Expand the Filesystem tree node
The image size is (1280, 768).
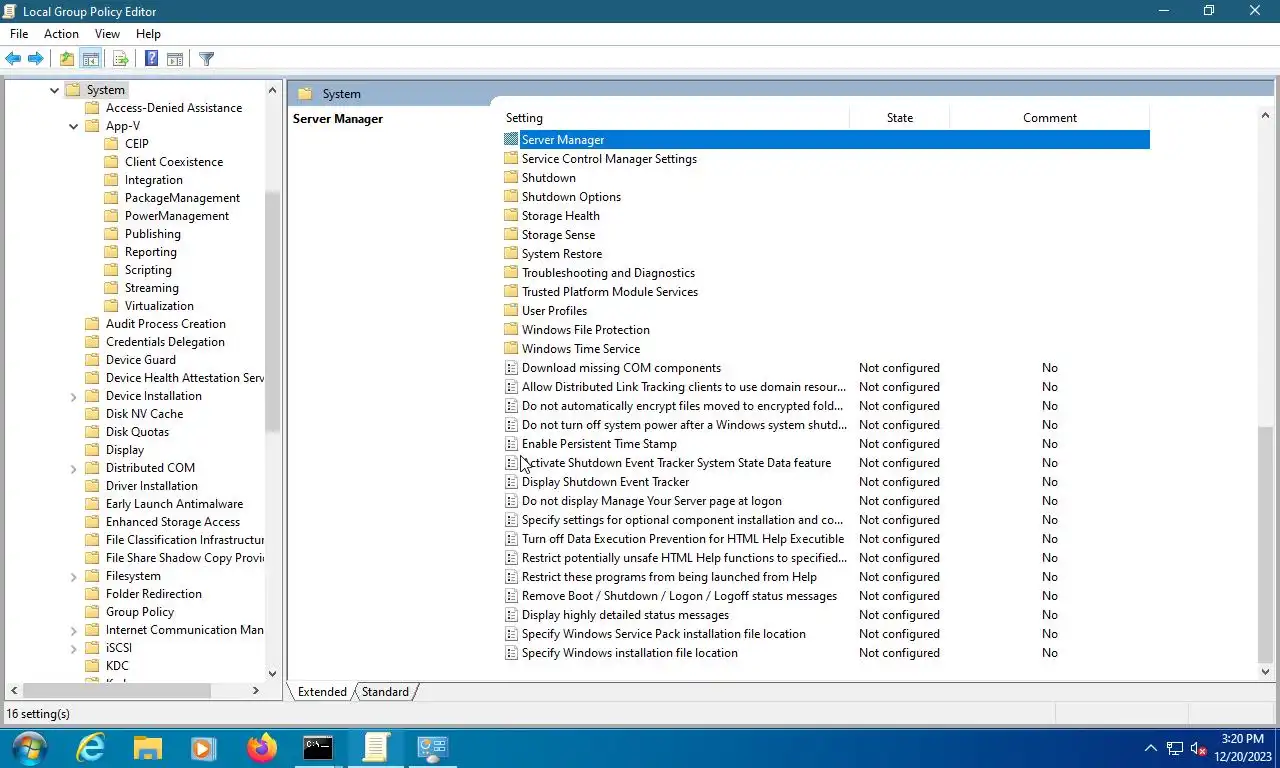(x=73, y=576)
